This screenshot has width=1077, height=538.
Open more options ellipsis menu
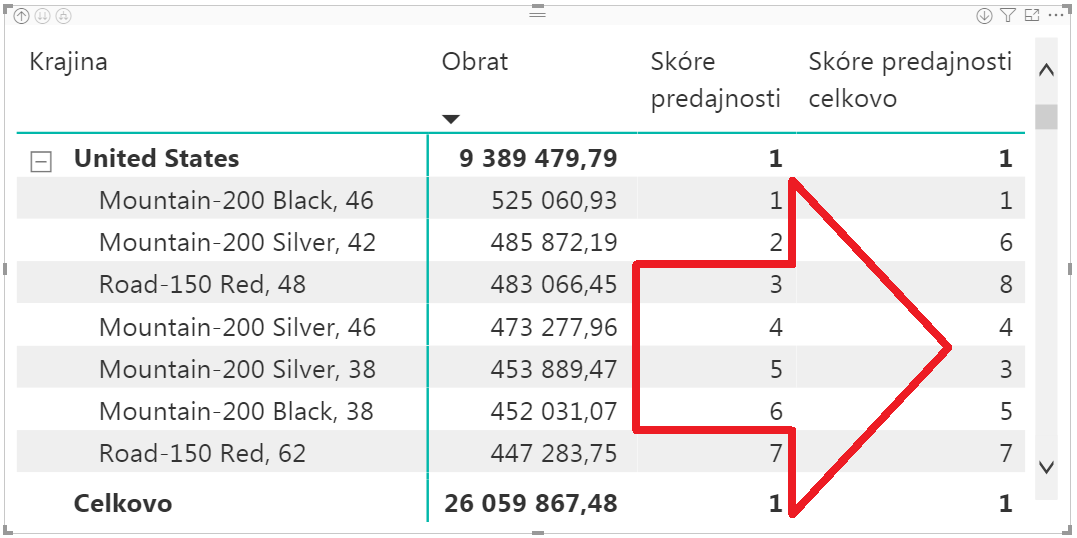click(1056, 16)
